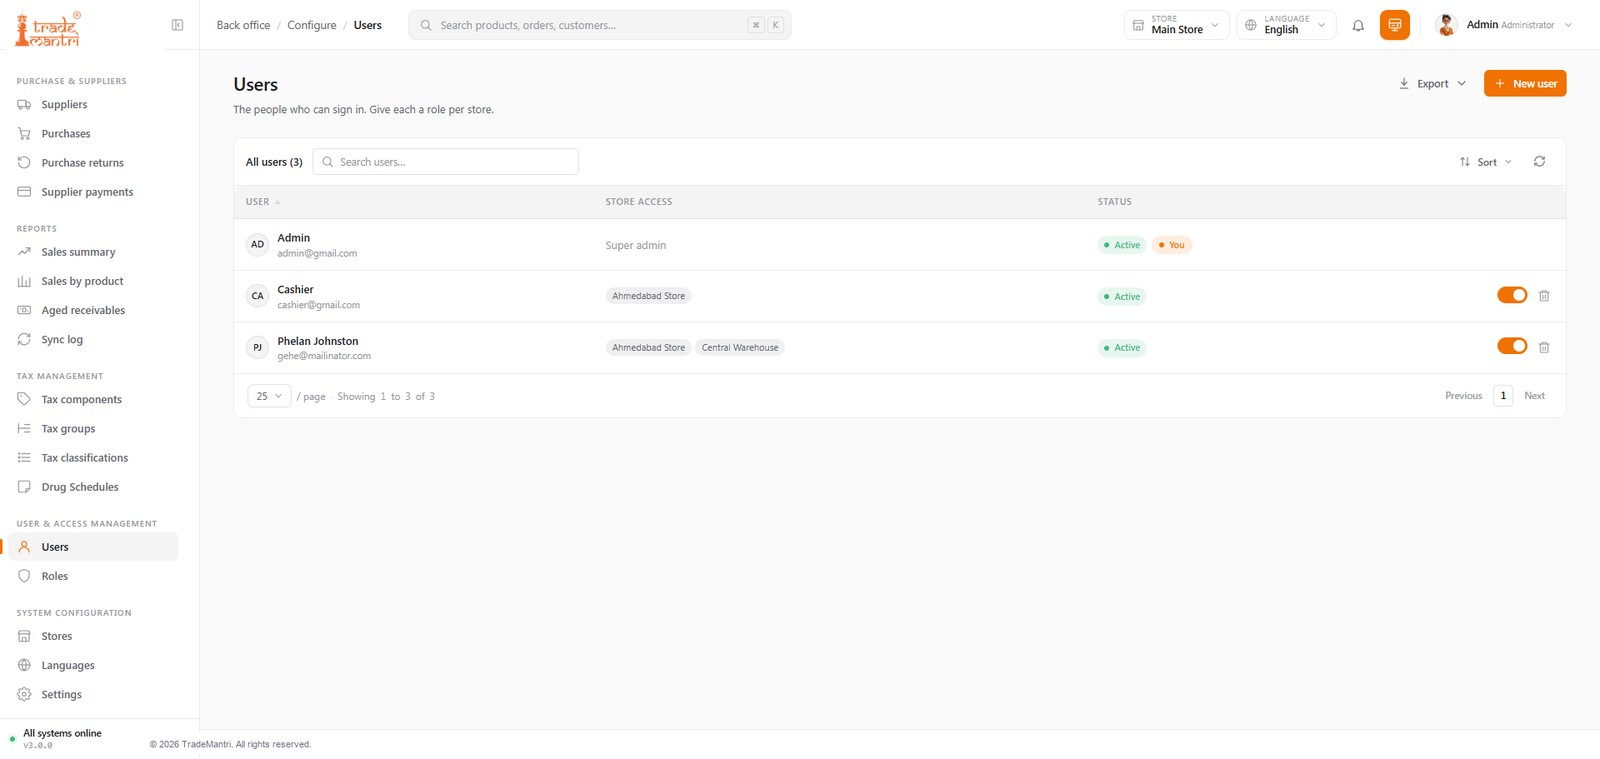Screen dimensions: 1600x759
Task: Open the Sort dropdown
Action: (x=1486, y=162)
